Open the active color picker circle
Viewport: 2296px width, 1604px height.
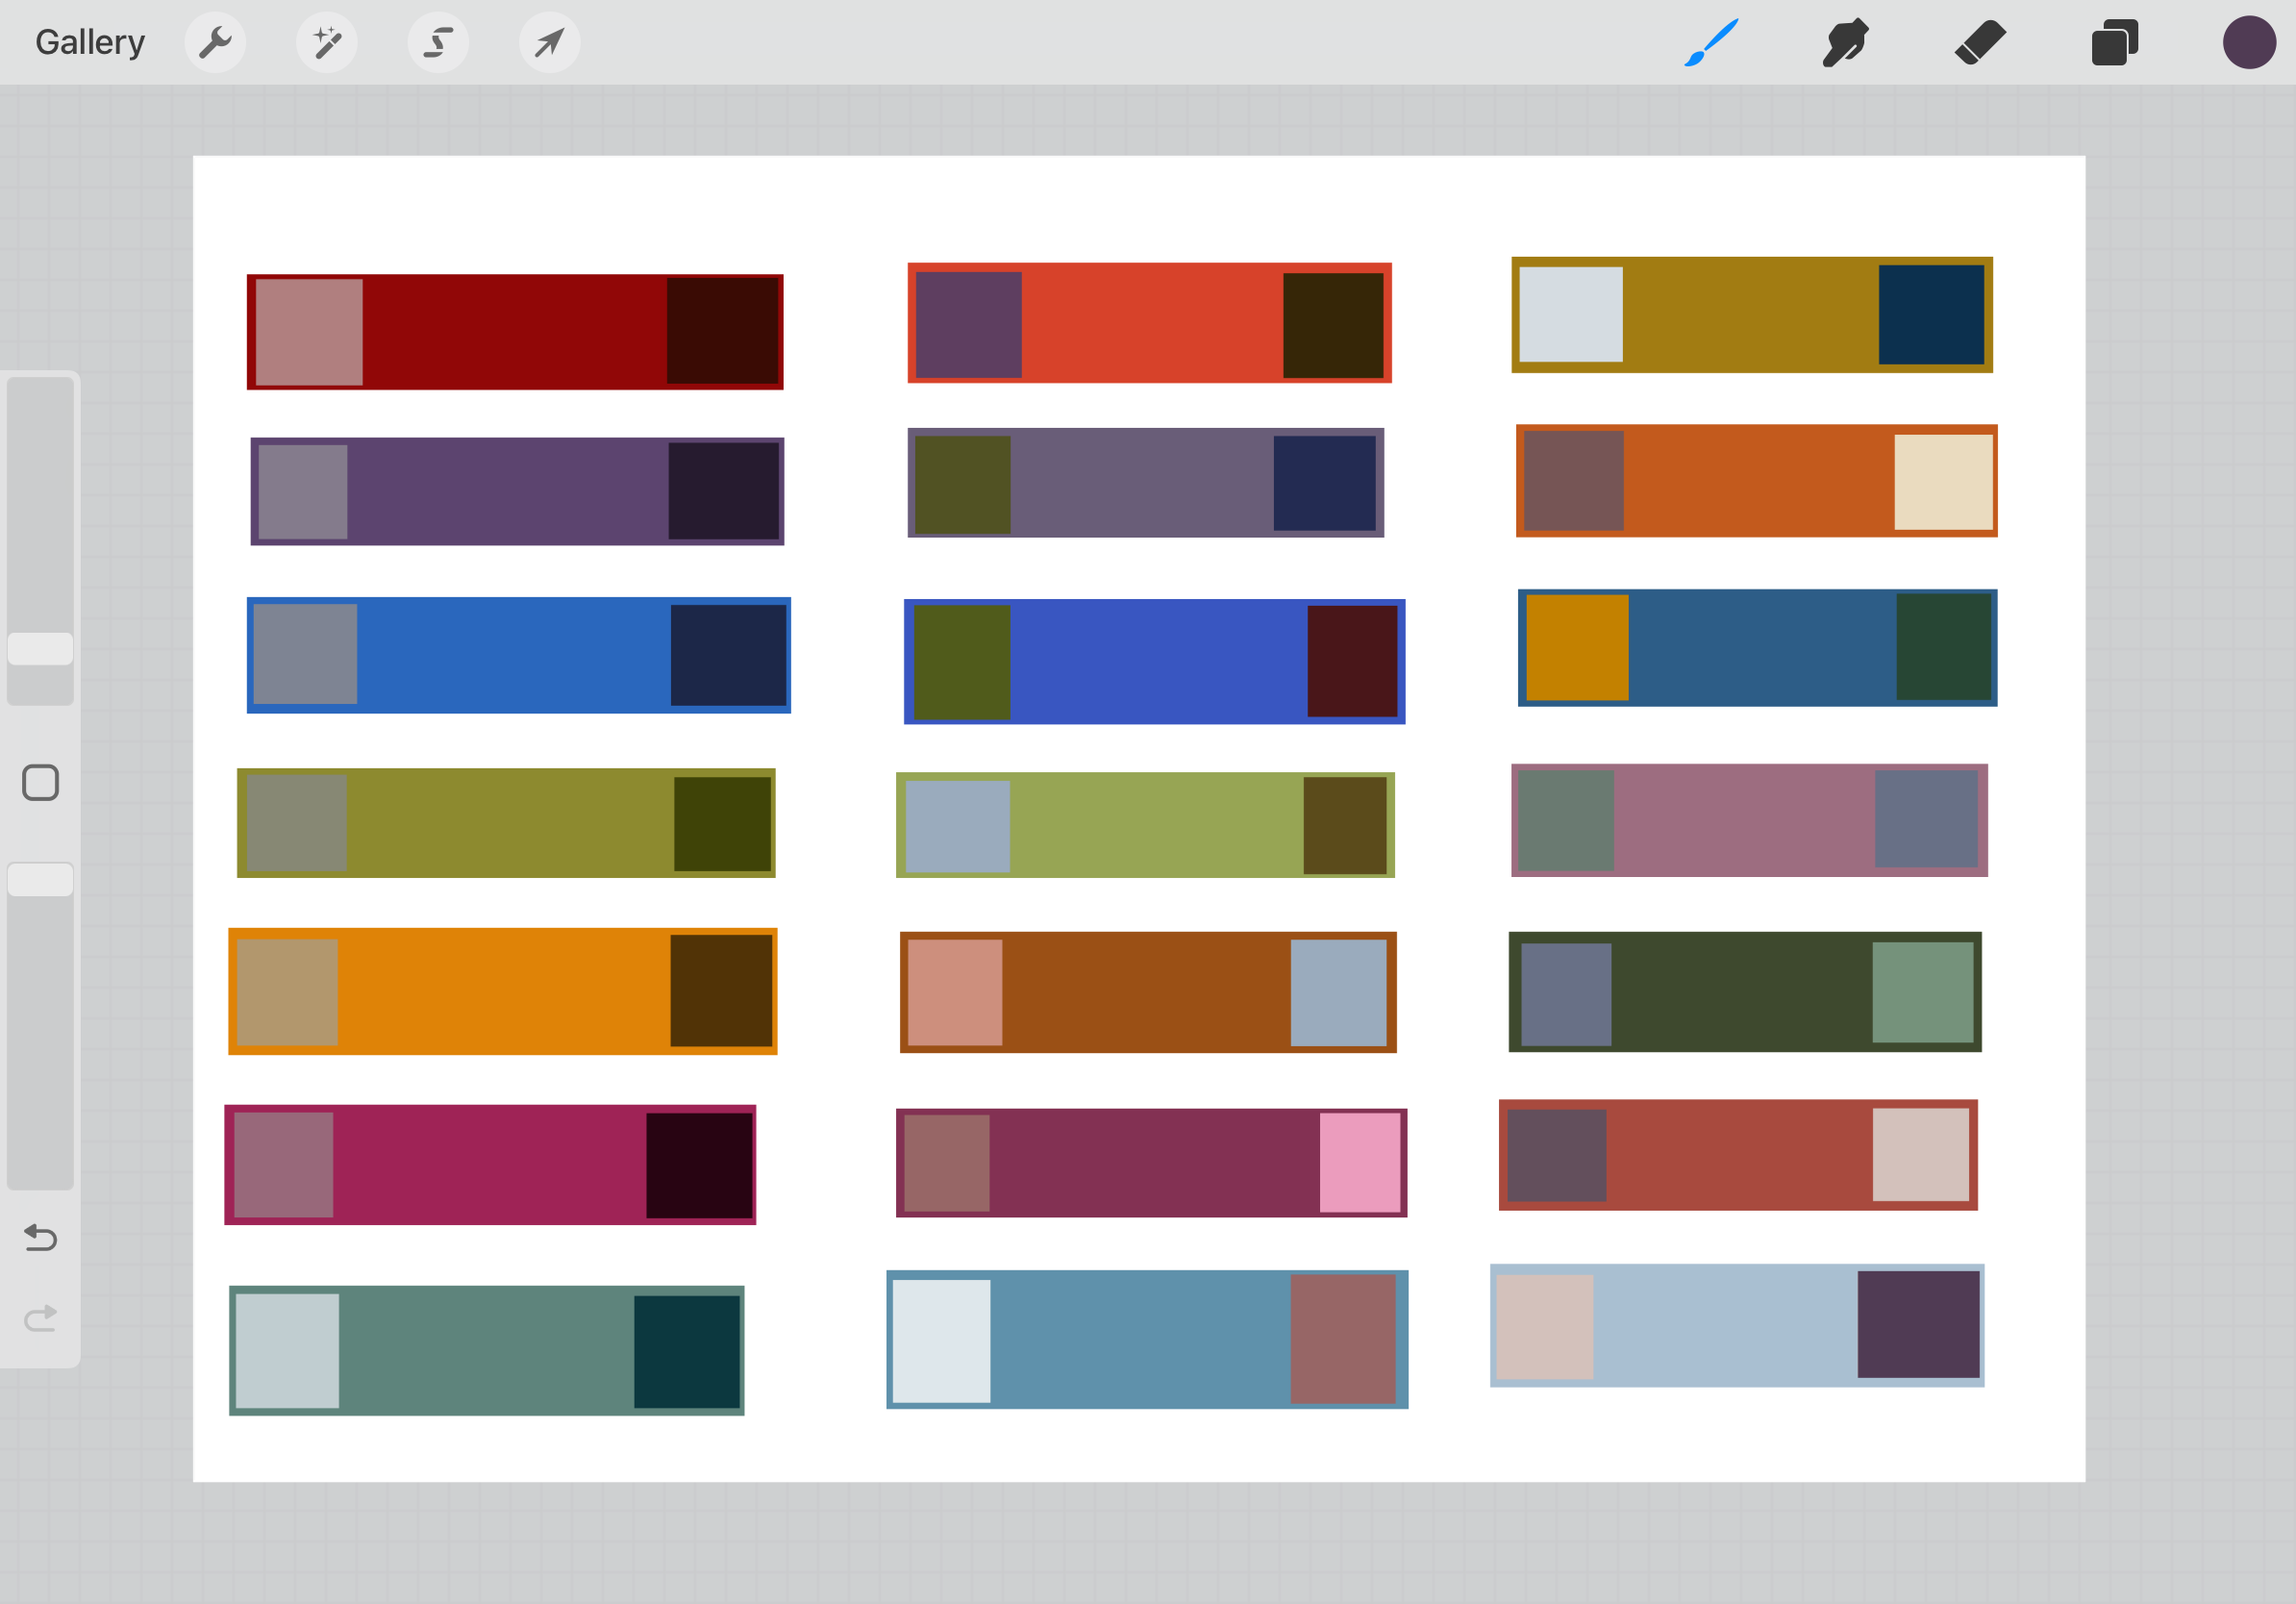coord(2249,43)
